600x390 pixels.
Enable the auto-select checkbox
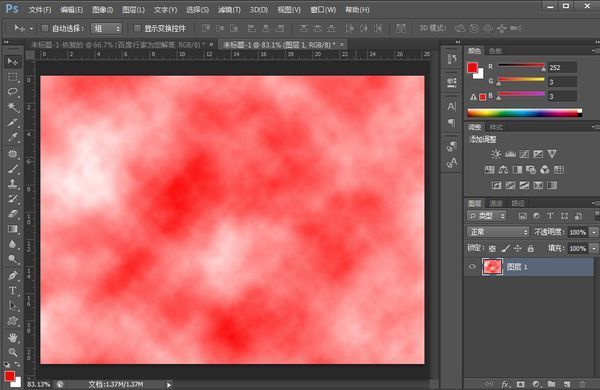point(45,28)
